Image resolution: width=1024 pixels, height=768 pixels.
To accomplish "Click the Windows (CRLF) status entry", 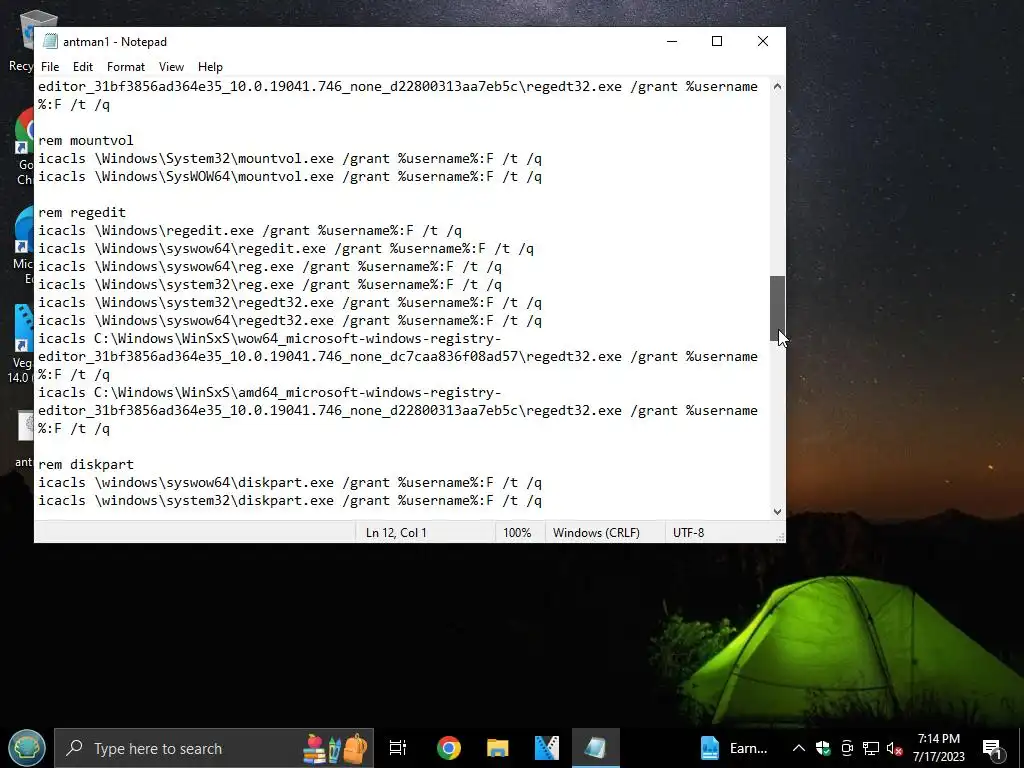I will click(x=596, y=533).
